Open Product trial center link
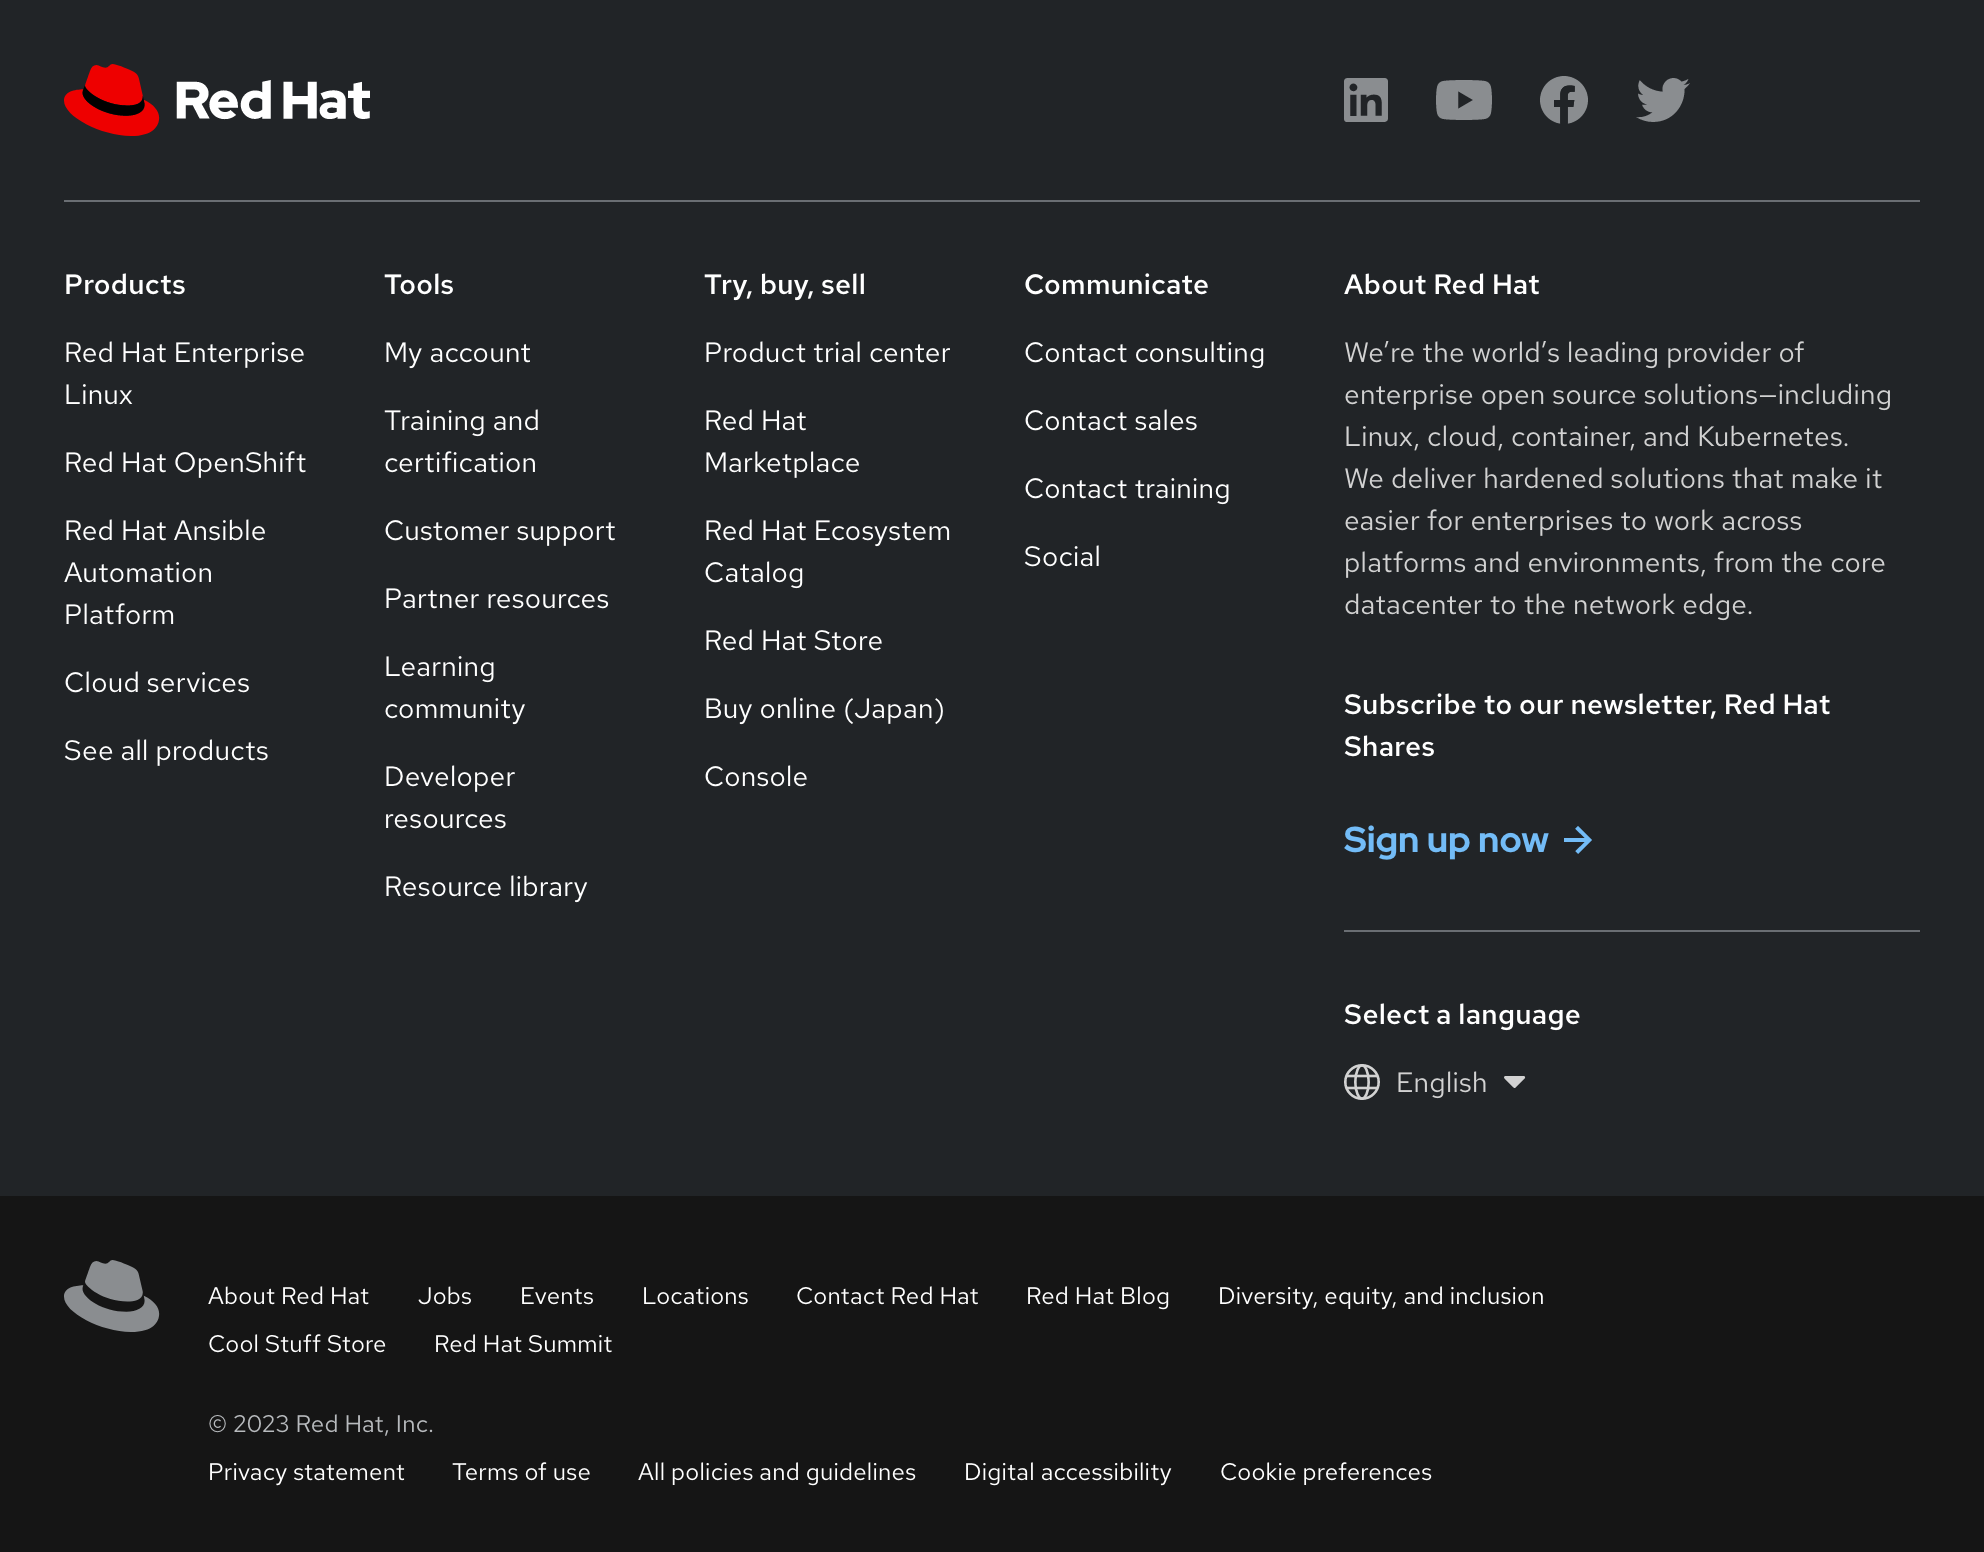Viewport: 1984px width, 1552px height. tap(827, 352)
